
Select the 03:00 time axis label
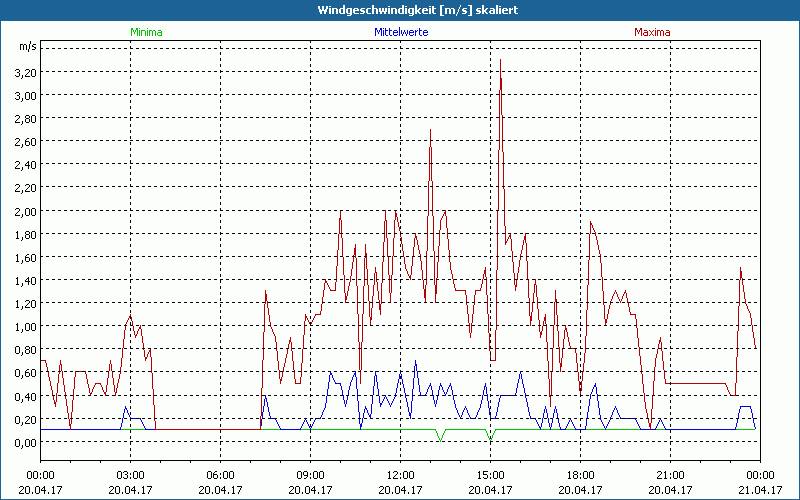[130, 475]
